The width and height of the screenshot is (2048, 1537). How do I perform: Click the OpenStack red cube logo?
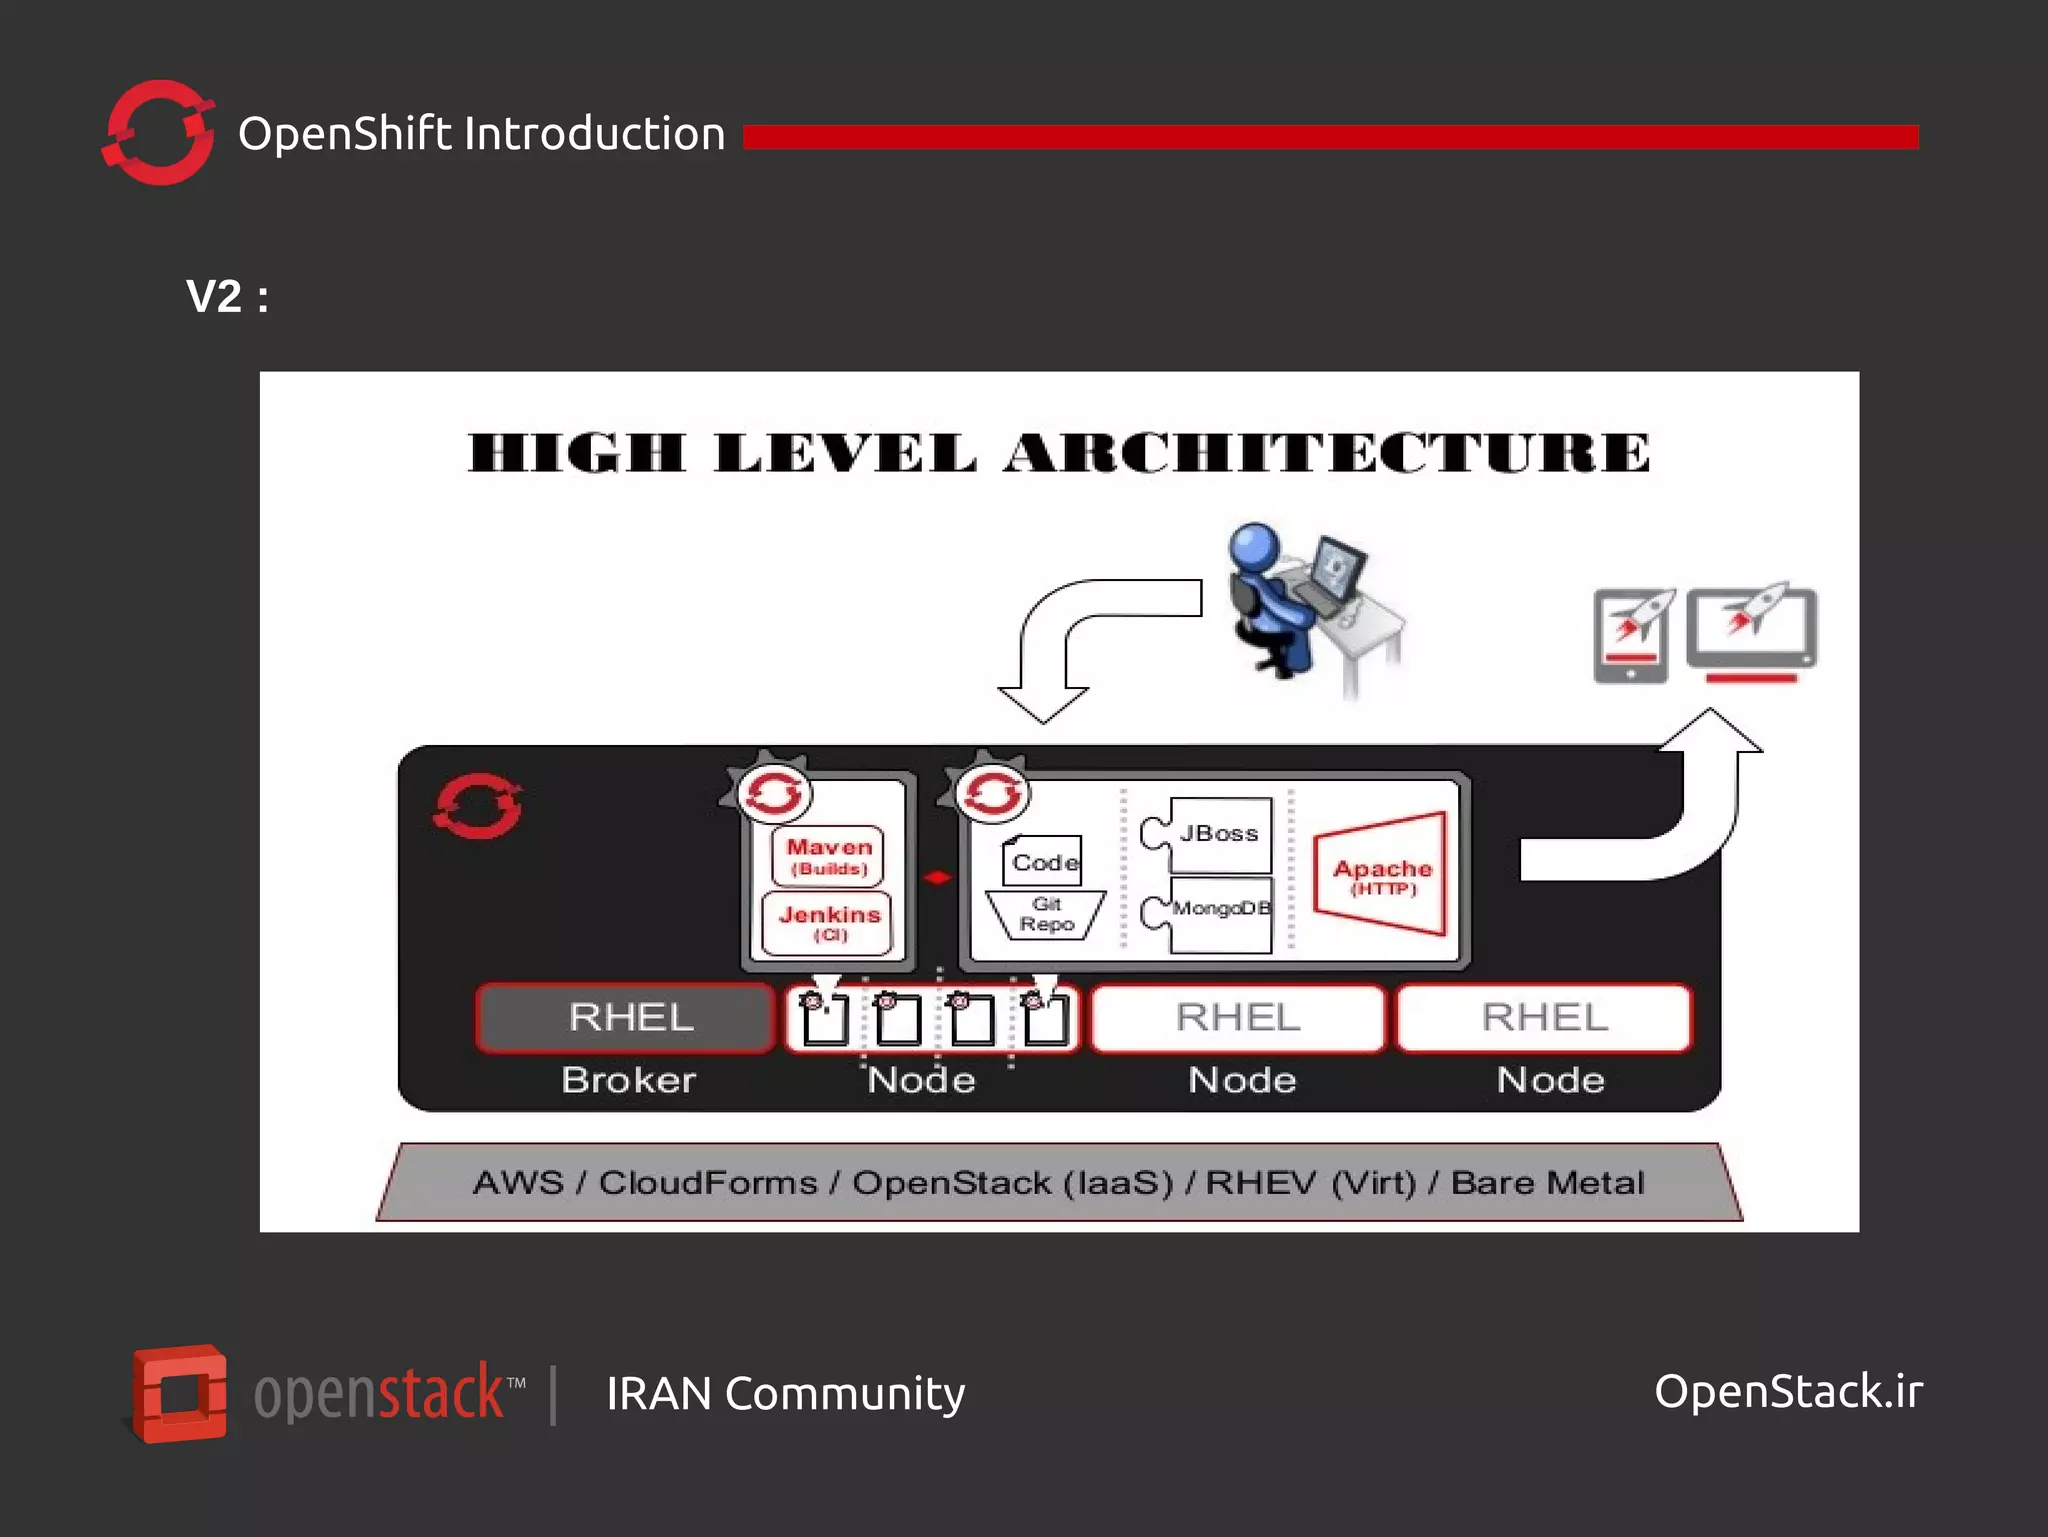[x=180, y=1393]
